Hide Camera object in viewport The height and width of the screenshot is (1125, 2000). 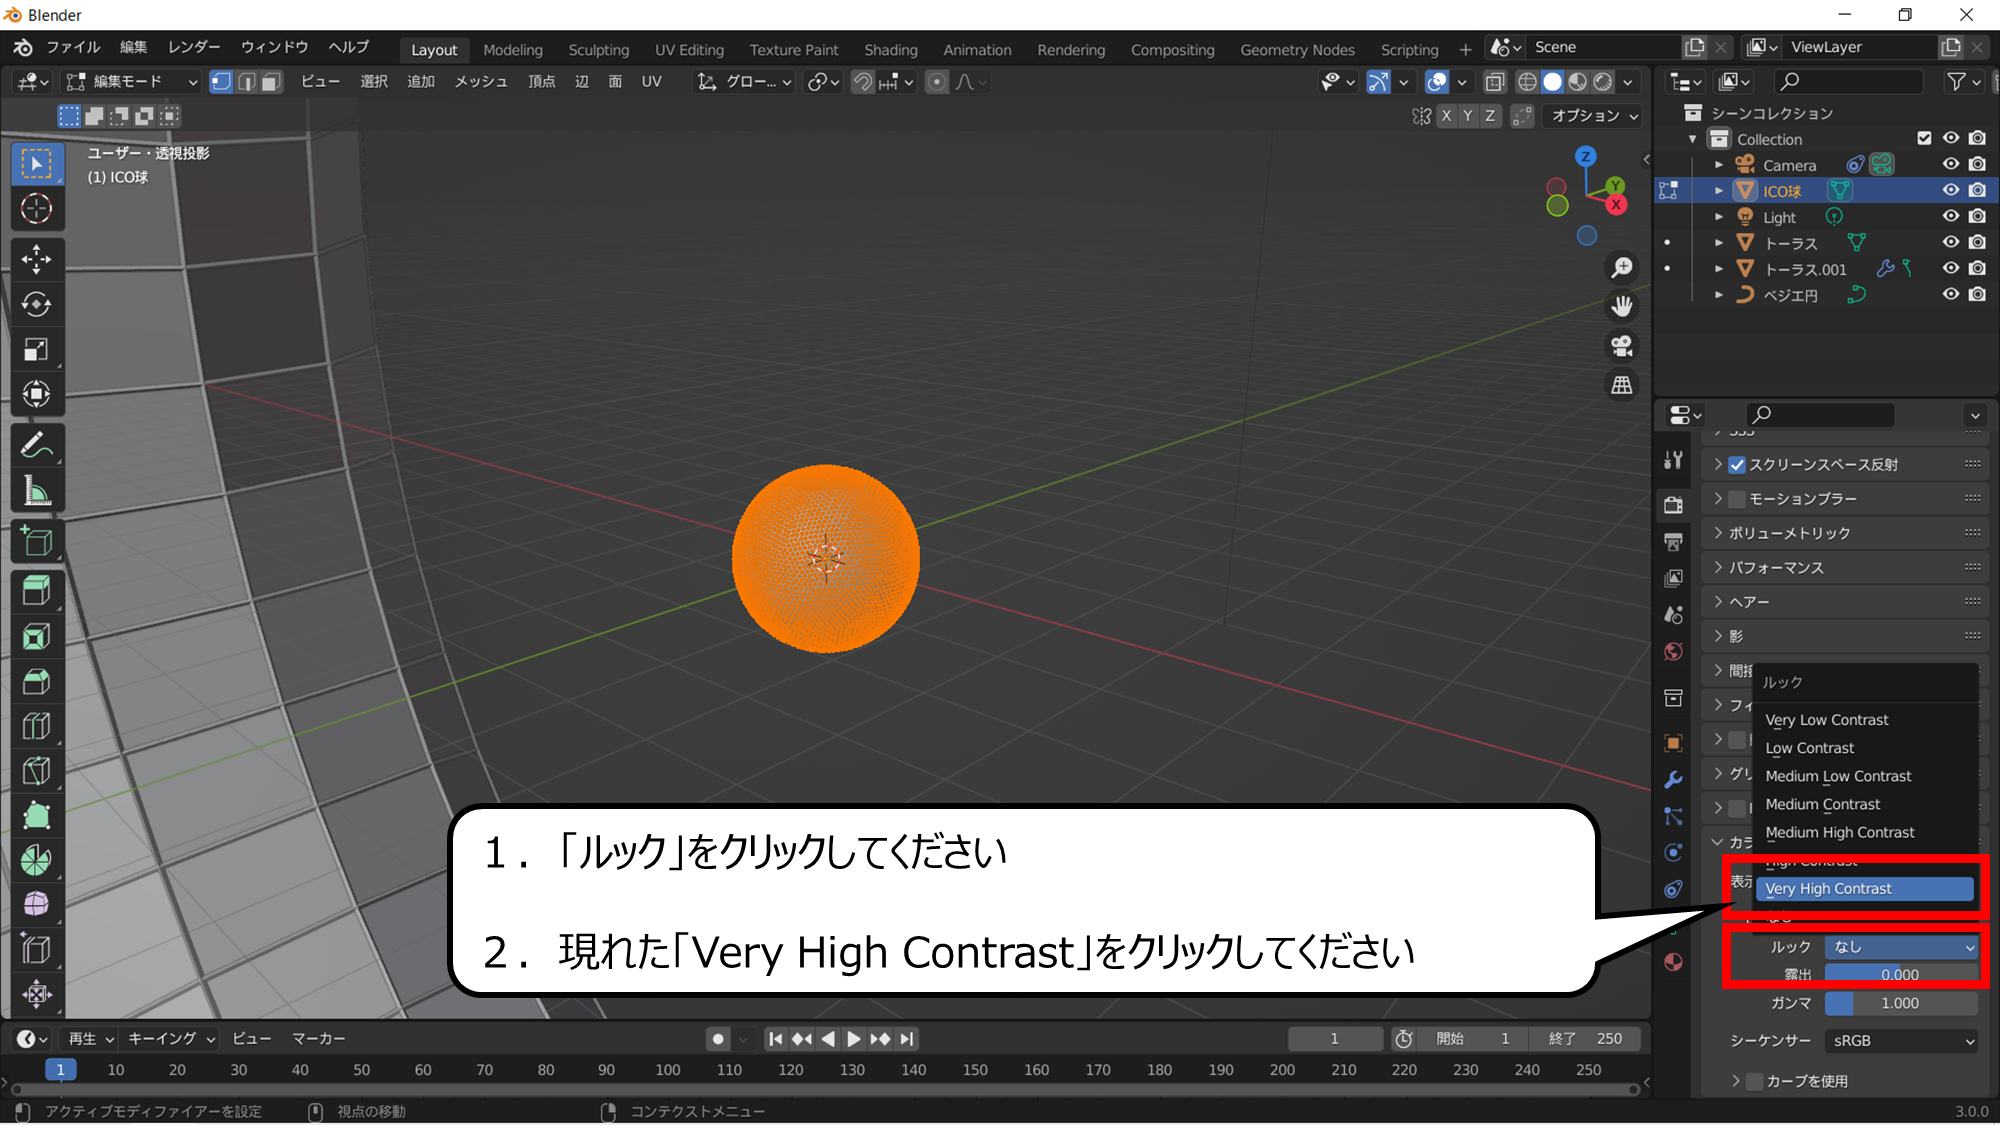[1950, 164]
